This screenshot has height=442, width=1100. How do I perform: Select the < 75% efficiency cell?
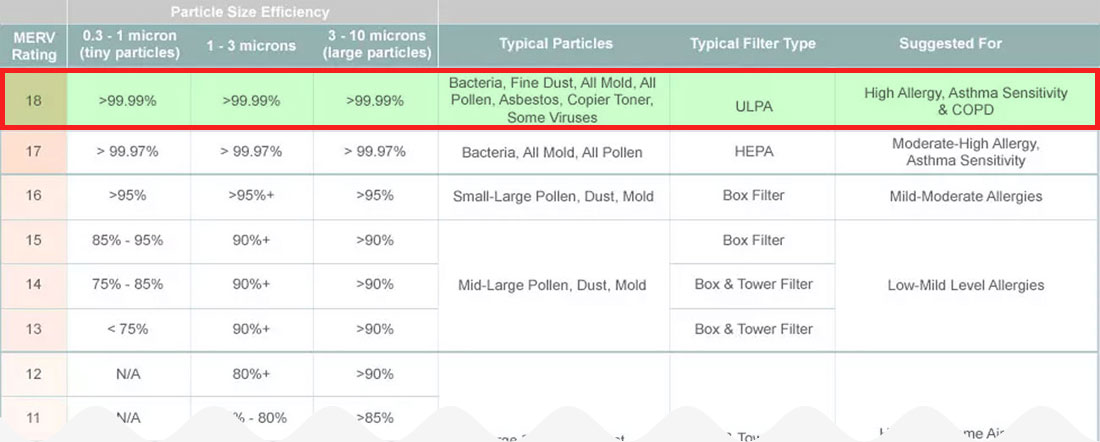128,329
